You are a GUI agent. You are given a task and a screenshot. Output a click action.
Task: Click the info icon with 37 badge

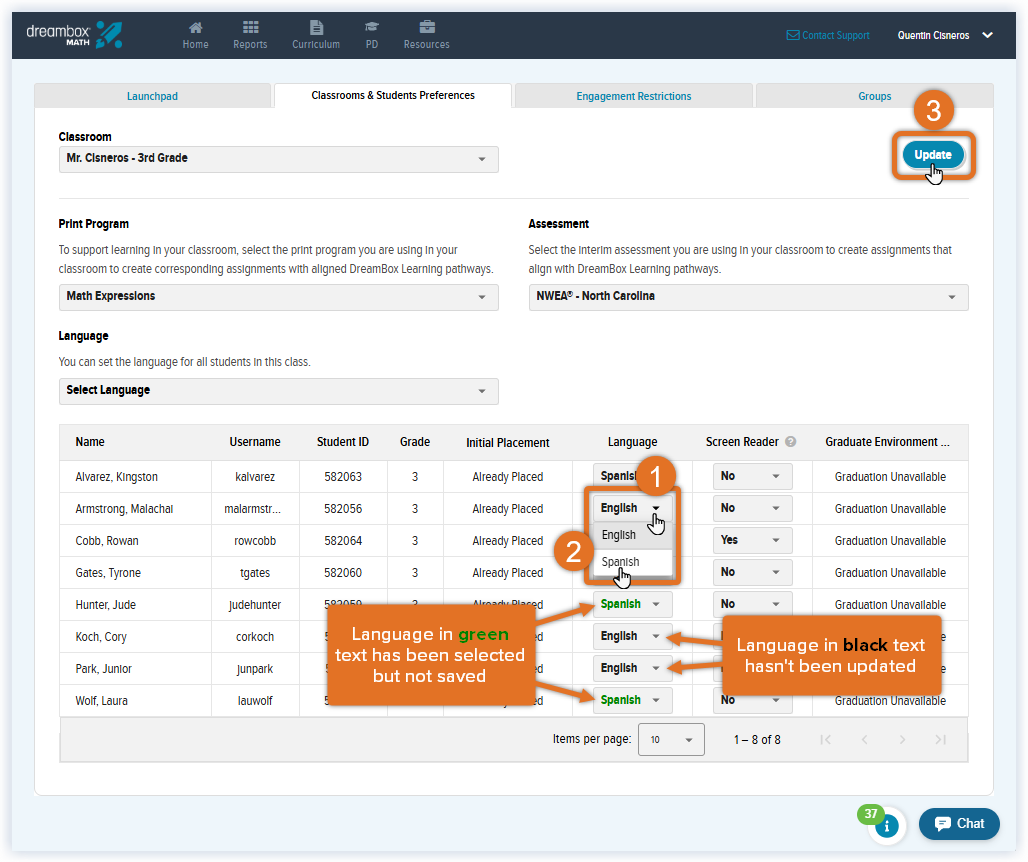886,826
